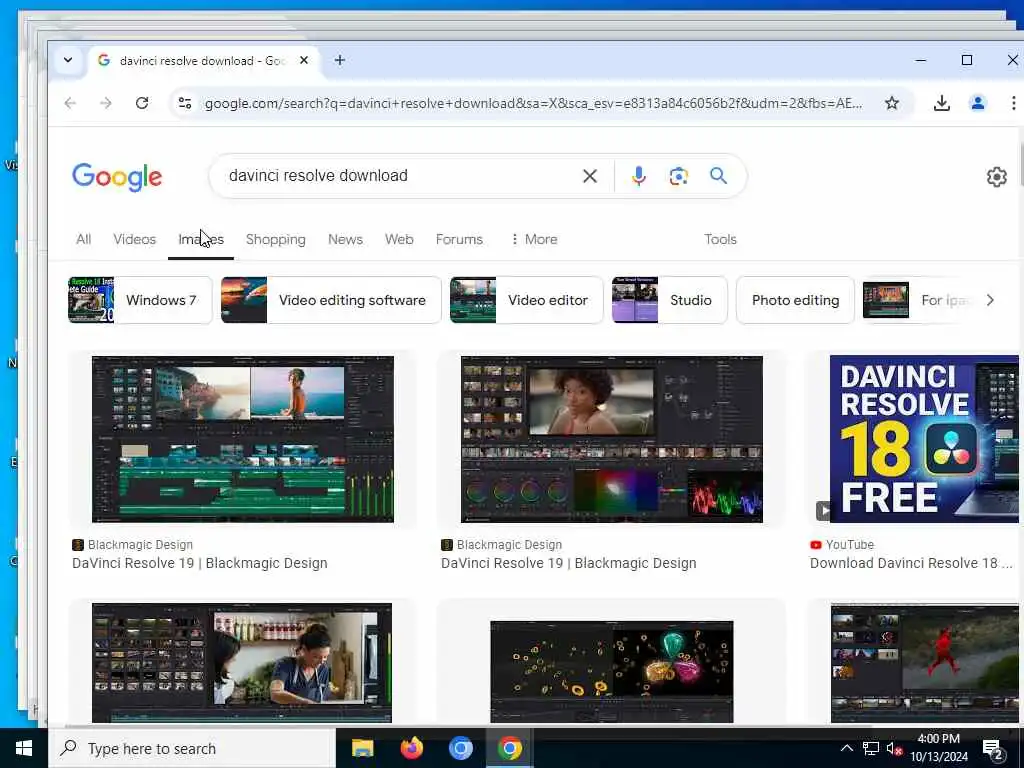The height and width of the screenshot is (768, 1024).
Task: Show more filter chips with right chevron
Action: (990, 300)
